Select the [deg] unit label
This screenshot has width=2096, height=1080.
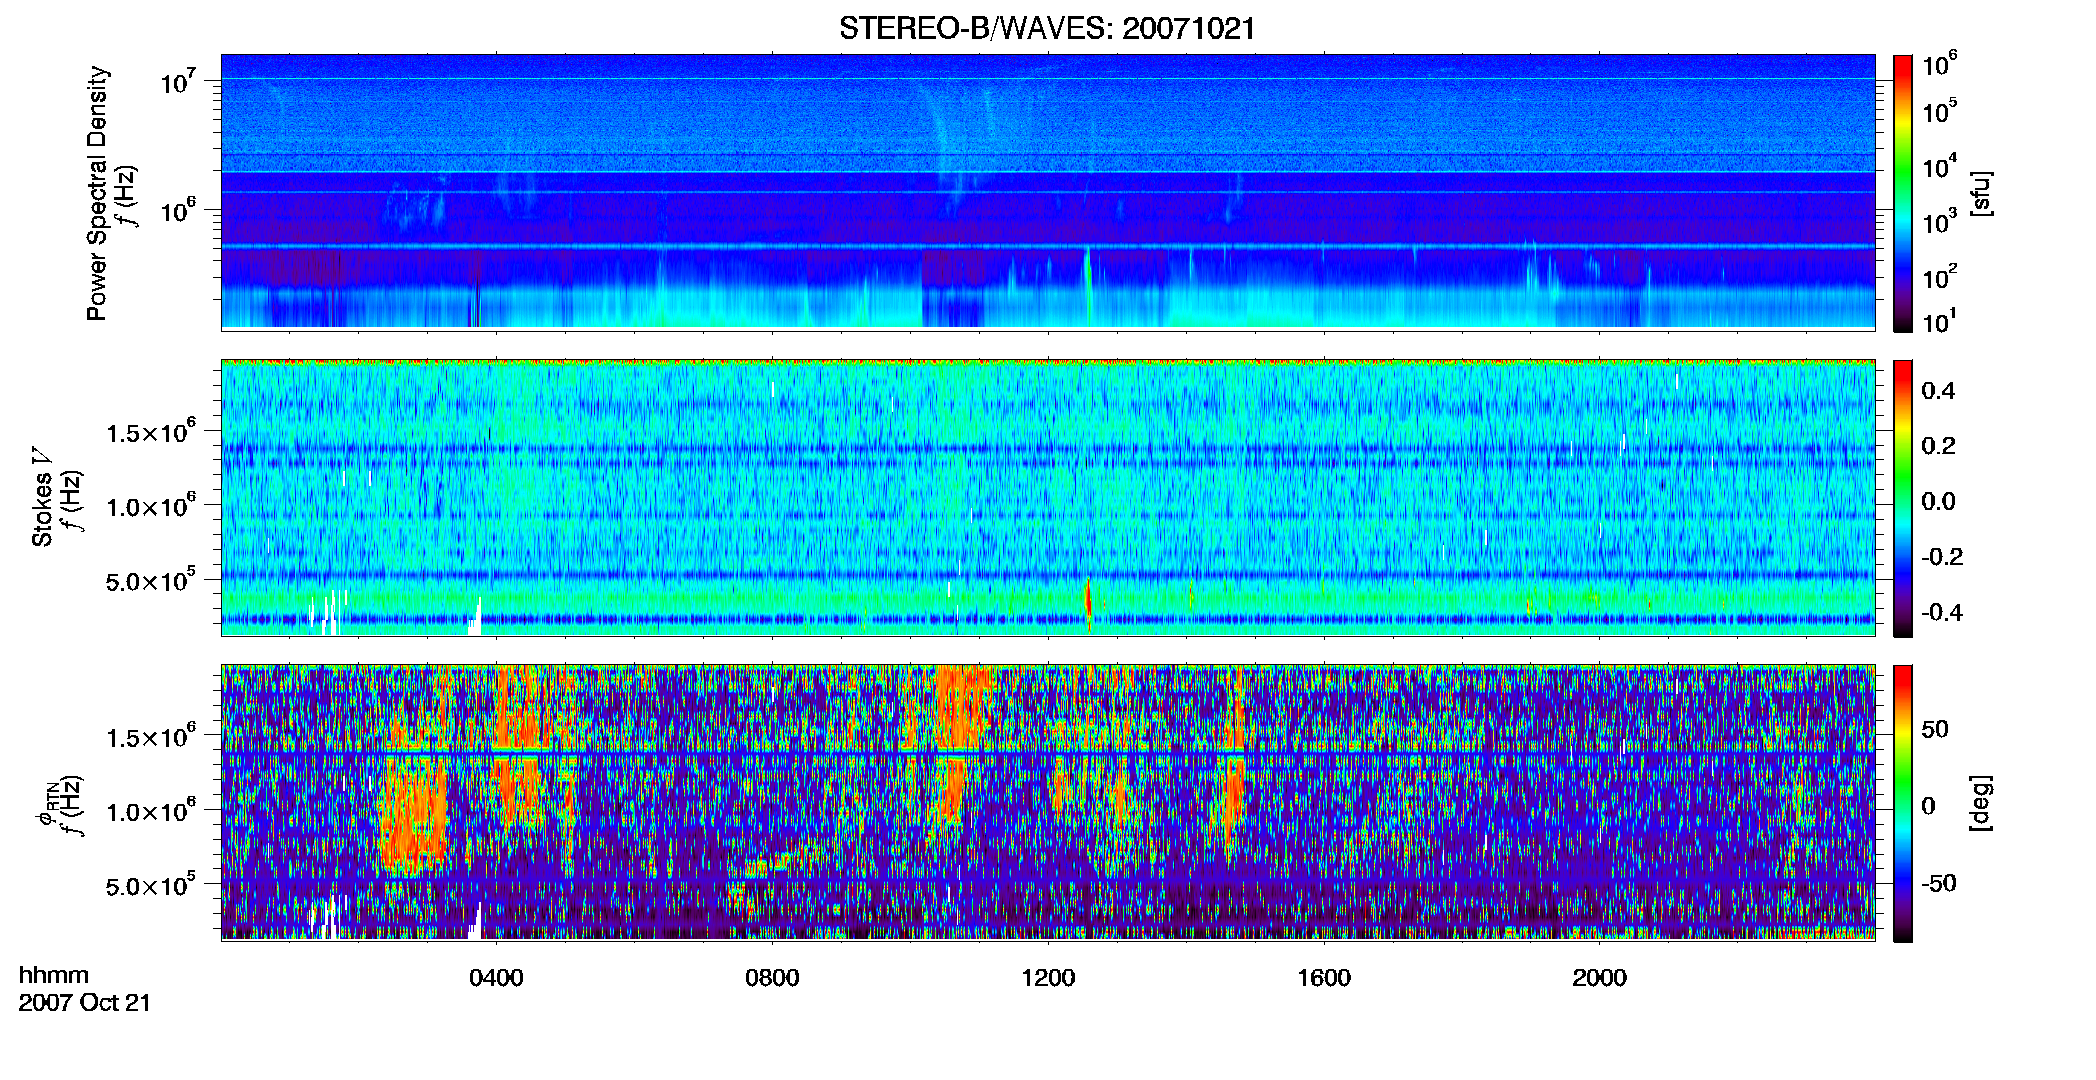(x=1980, y=802)
